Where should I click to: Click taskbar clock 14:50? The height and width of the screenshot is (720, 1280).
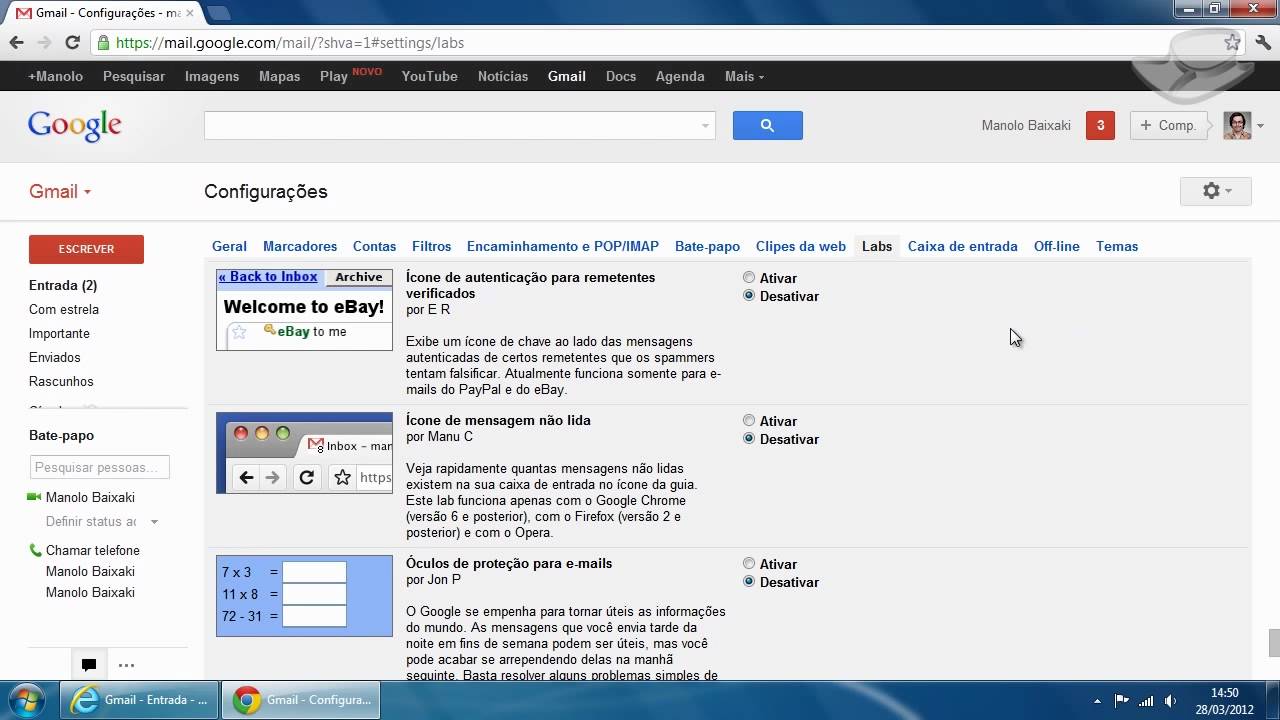(x=1225, y=693)
